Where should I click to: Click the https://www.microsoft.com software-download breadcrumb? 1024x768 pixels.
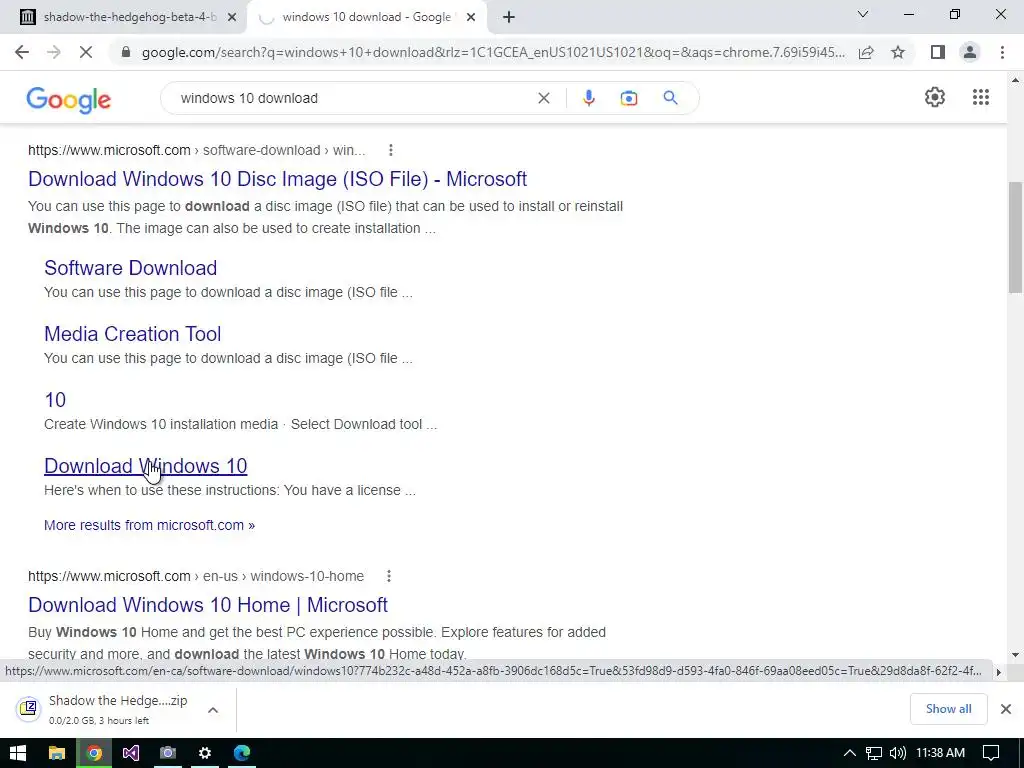197,150
